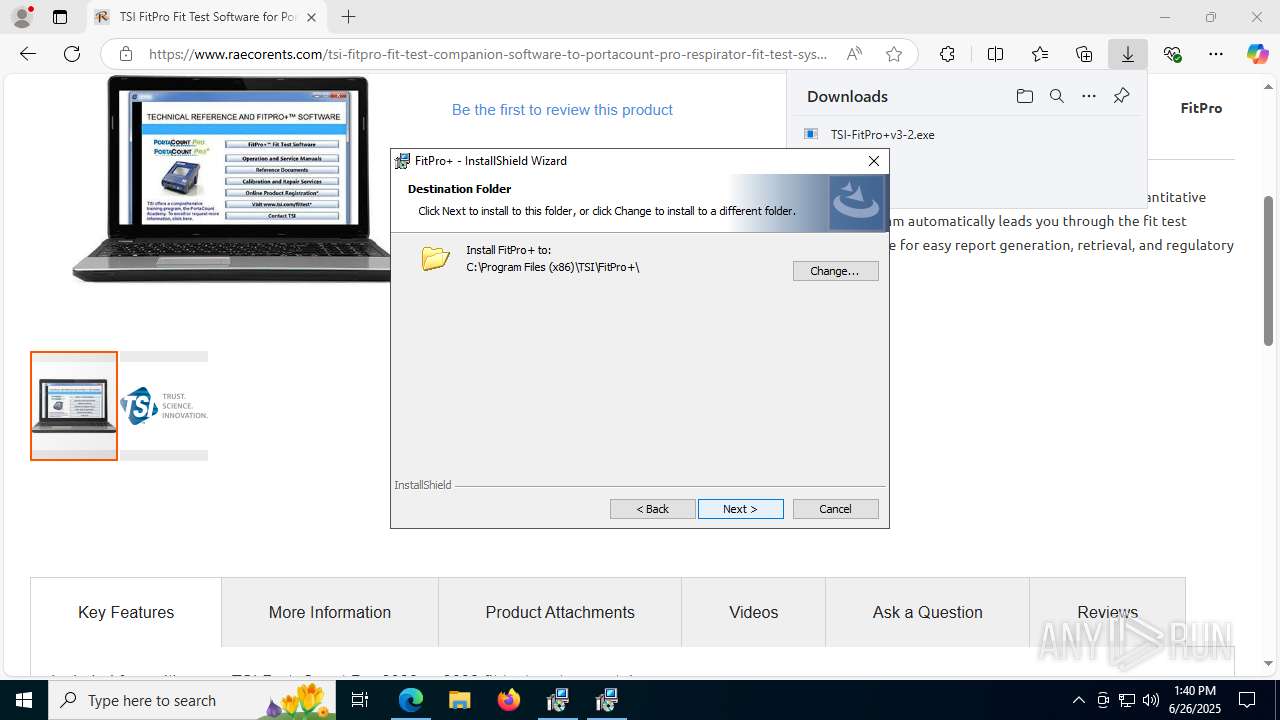This screenshot has width=1280, height=720.
Task: Switch to More Information tab
Action: pos(330,612)
